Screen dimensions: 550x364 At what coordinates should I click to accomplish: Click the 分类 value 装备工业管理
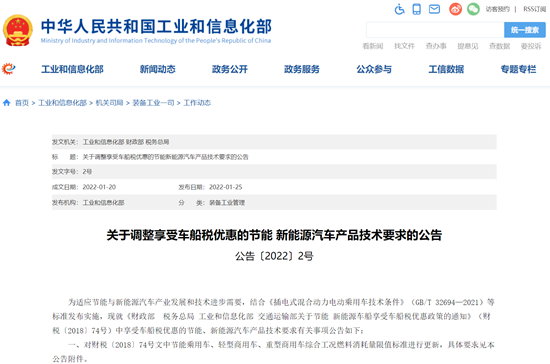[x=227, y=203]
